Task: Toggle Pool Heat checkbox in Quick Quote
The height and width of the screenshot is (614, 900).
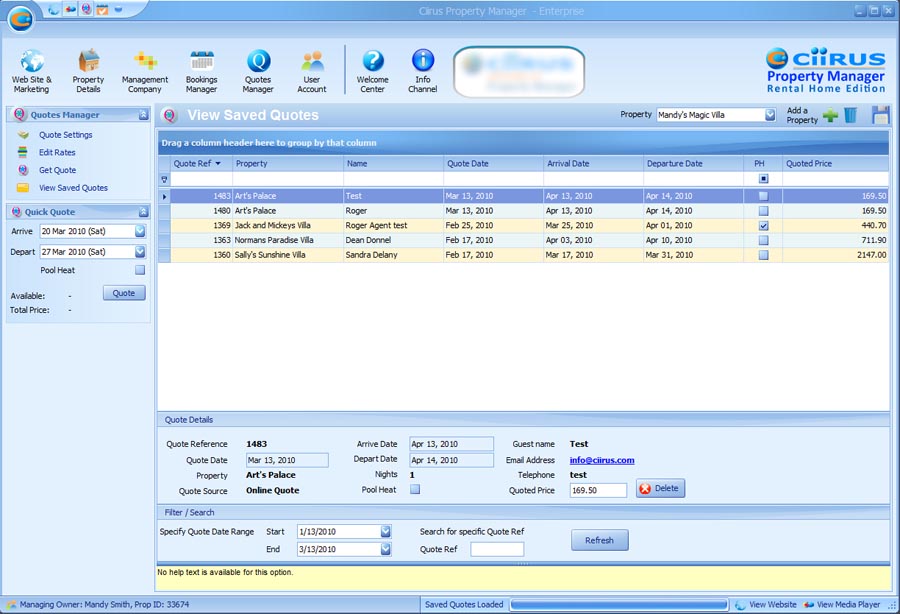Action: pyautogui.click(x=140, y=270)
